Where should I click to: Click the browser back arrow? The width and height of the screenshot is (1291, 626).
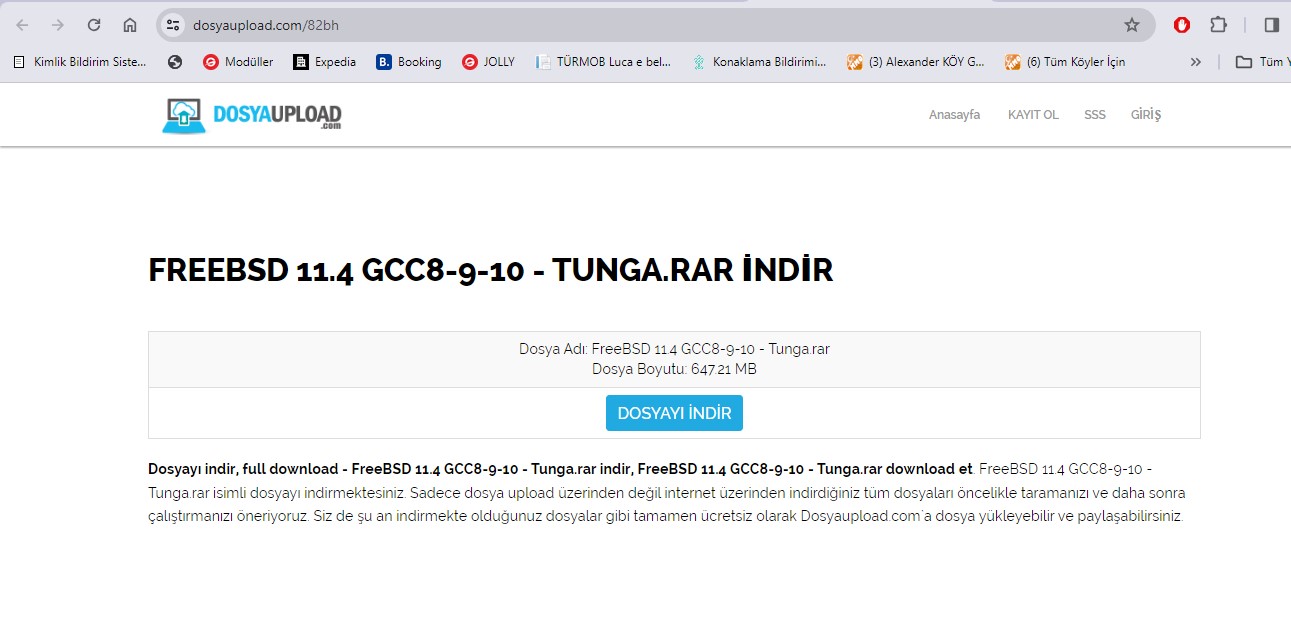[x=22, y=25]
